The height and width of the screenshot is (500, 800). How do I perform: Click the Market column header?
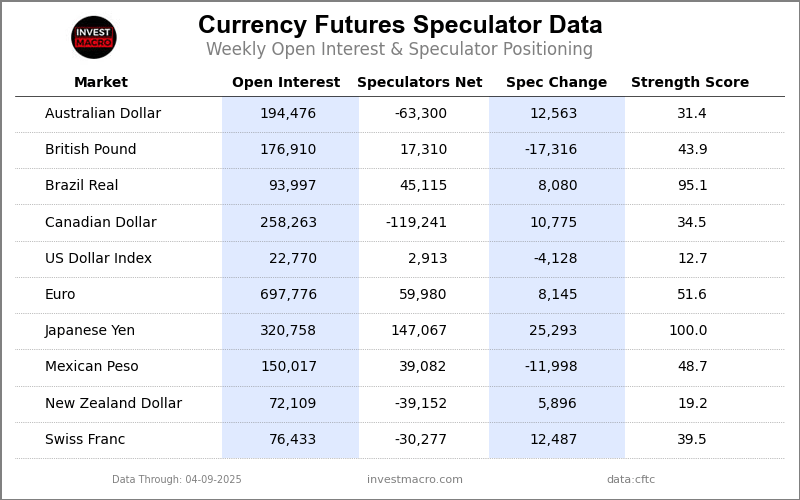[101, 83]
